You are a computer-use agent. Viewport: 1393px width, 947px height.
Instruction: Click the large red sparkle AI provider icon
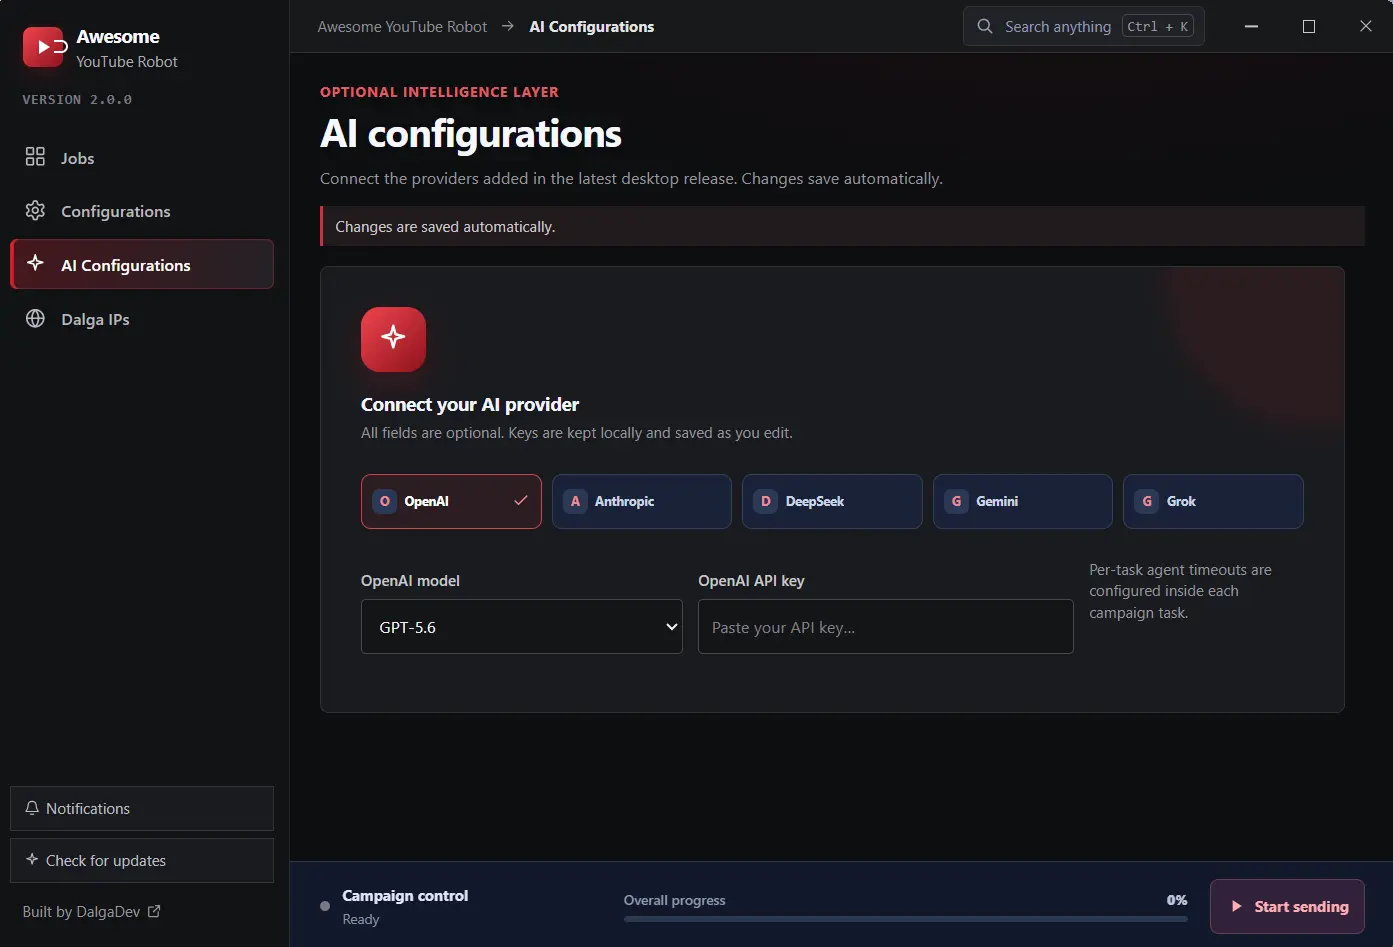tap(393, 339)
